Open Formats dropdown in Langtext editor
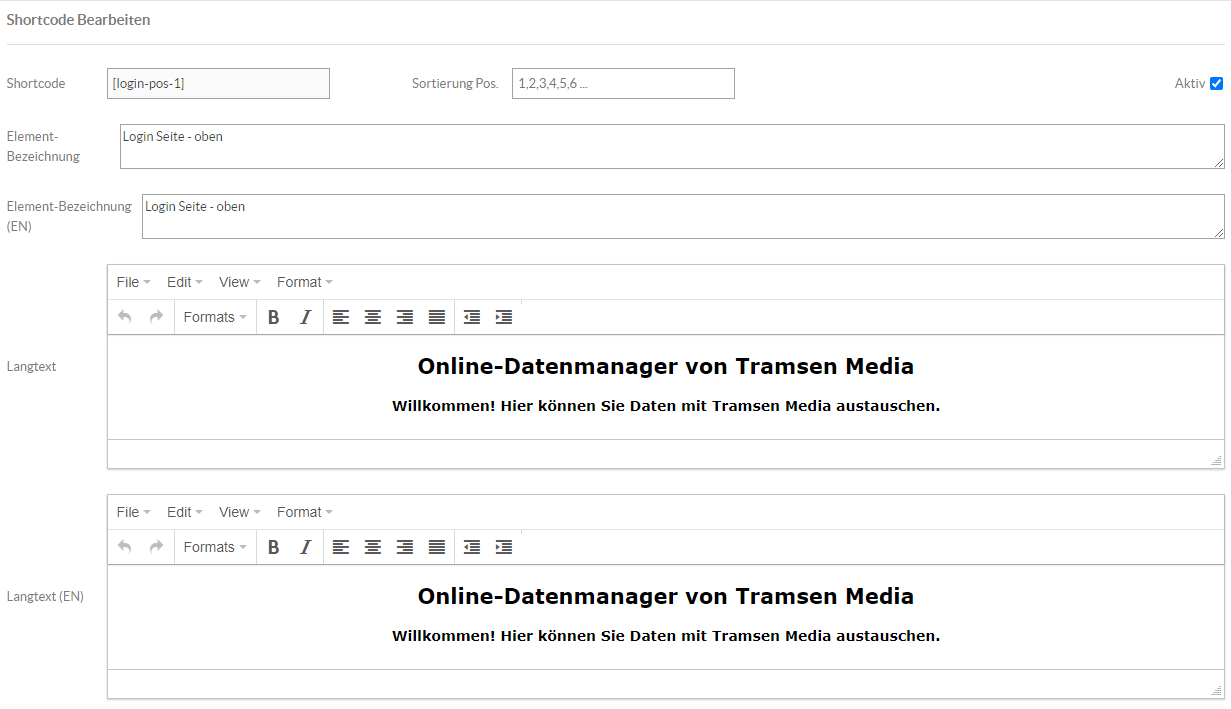1231x709 pixels. [x=215, y=317]
